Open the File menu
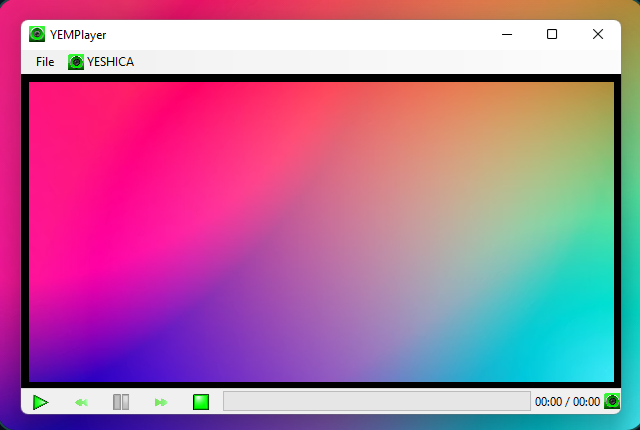The height and width of the screenshot is (430, 640). [x=45, y=62]
